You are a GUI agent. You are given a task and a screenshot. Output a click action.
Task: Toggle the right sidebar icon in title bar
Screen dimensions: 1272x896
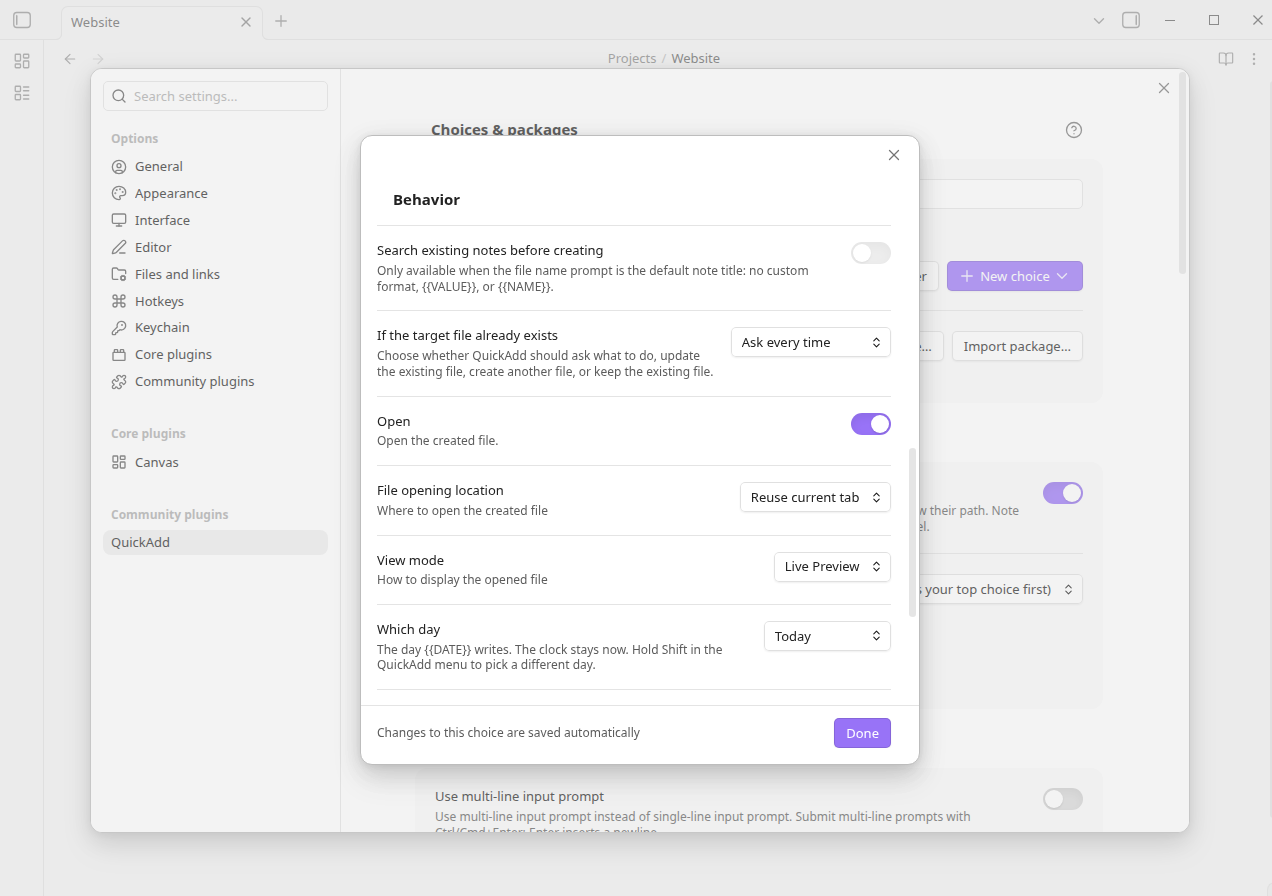tap(1131, 20)
